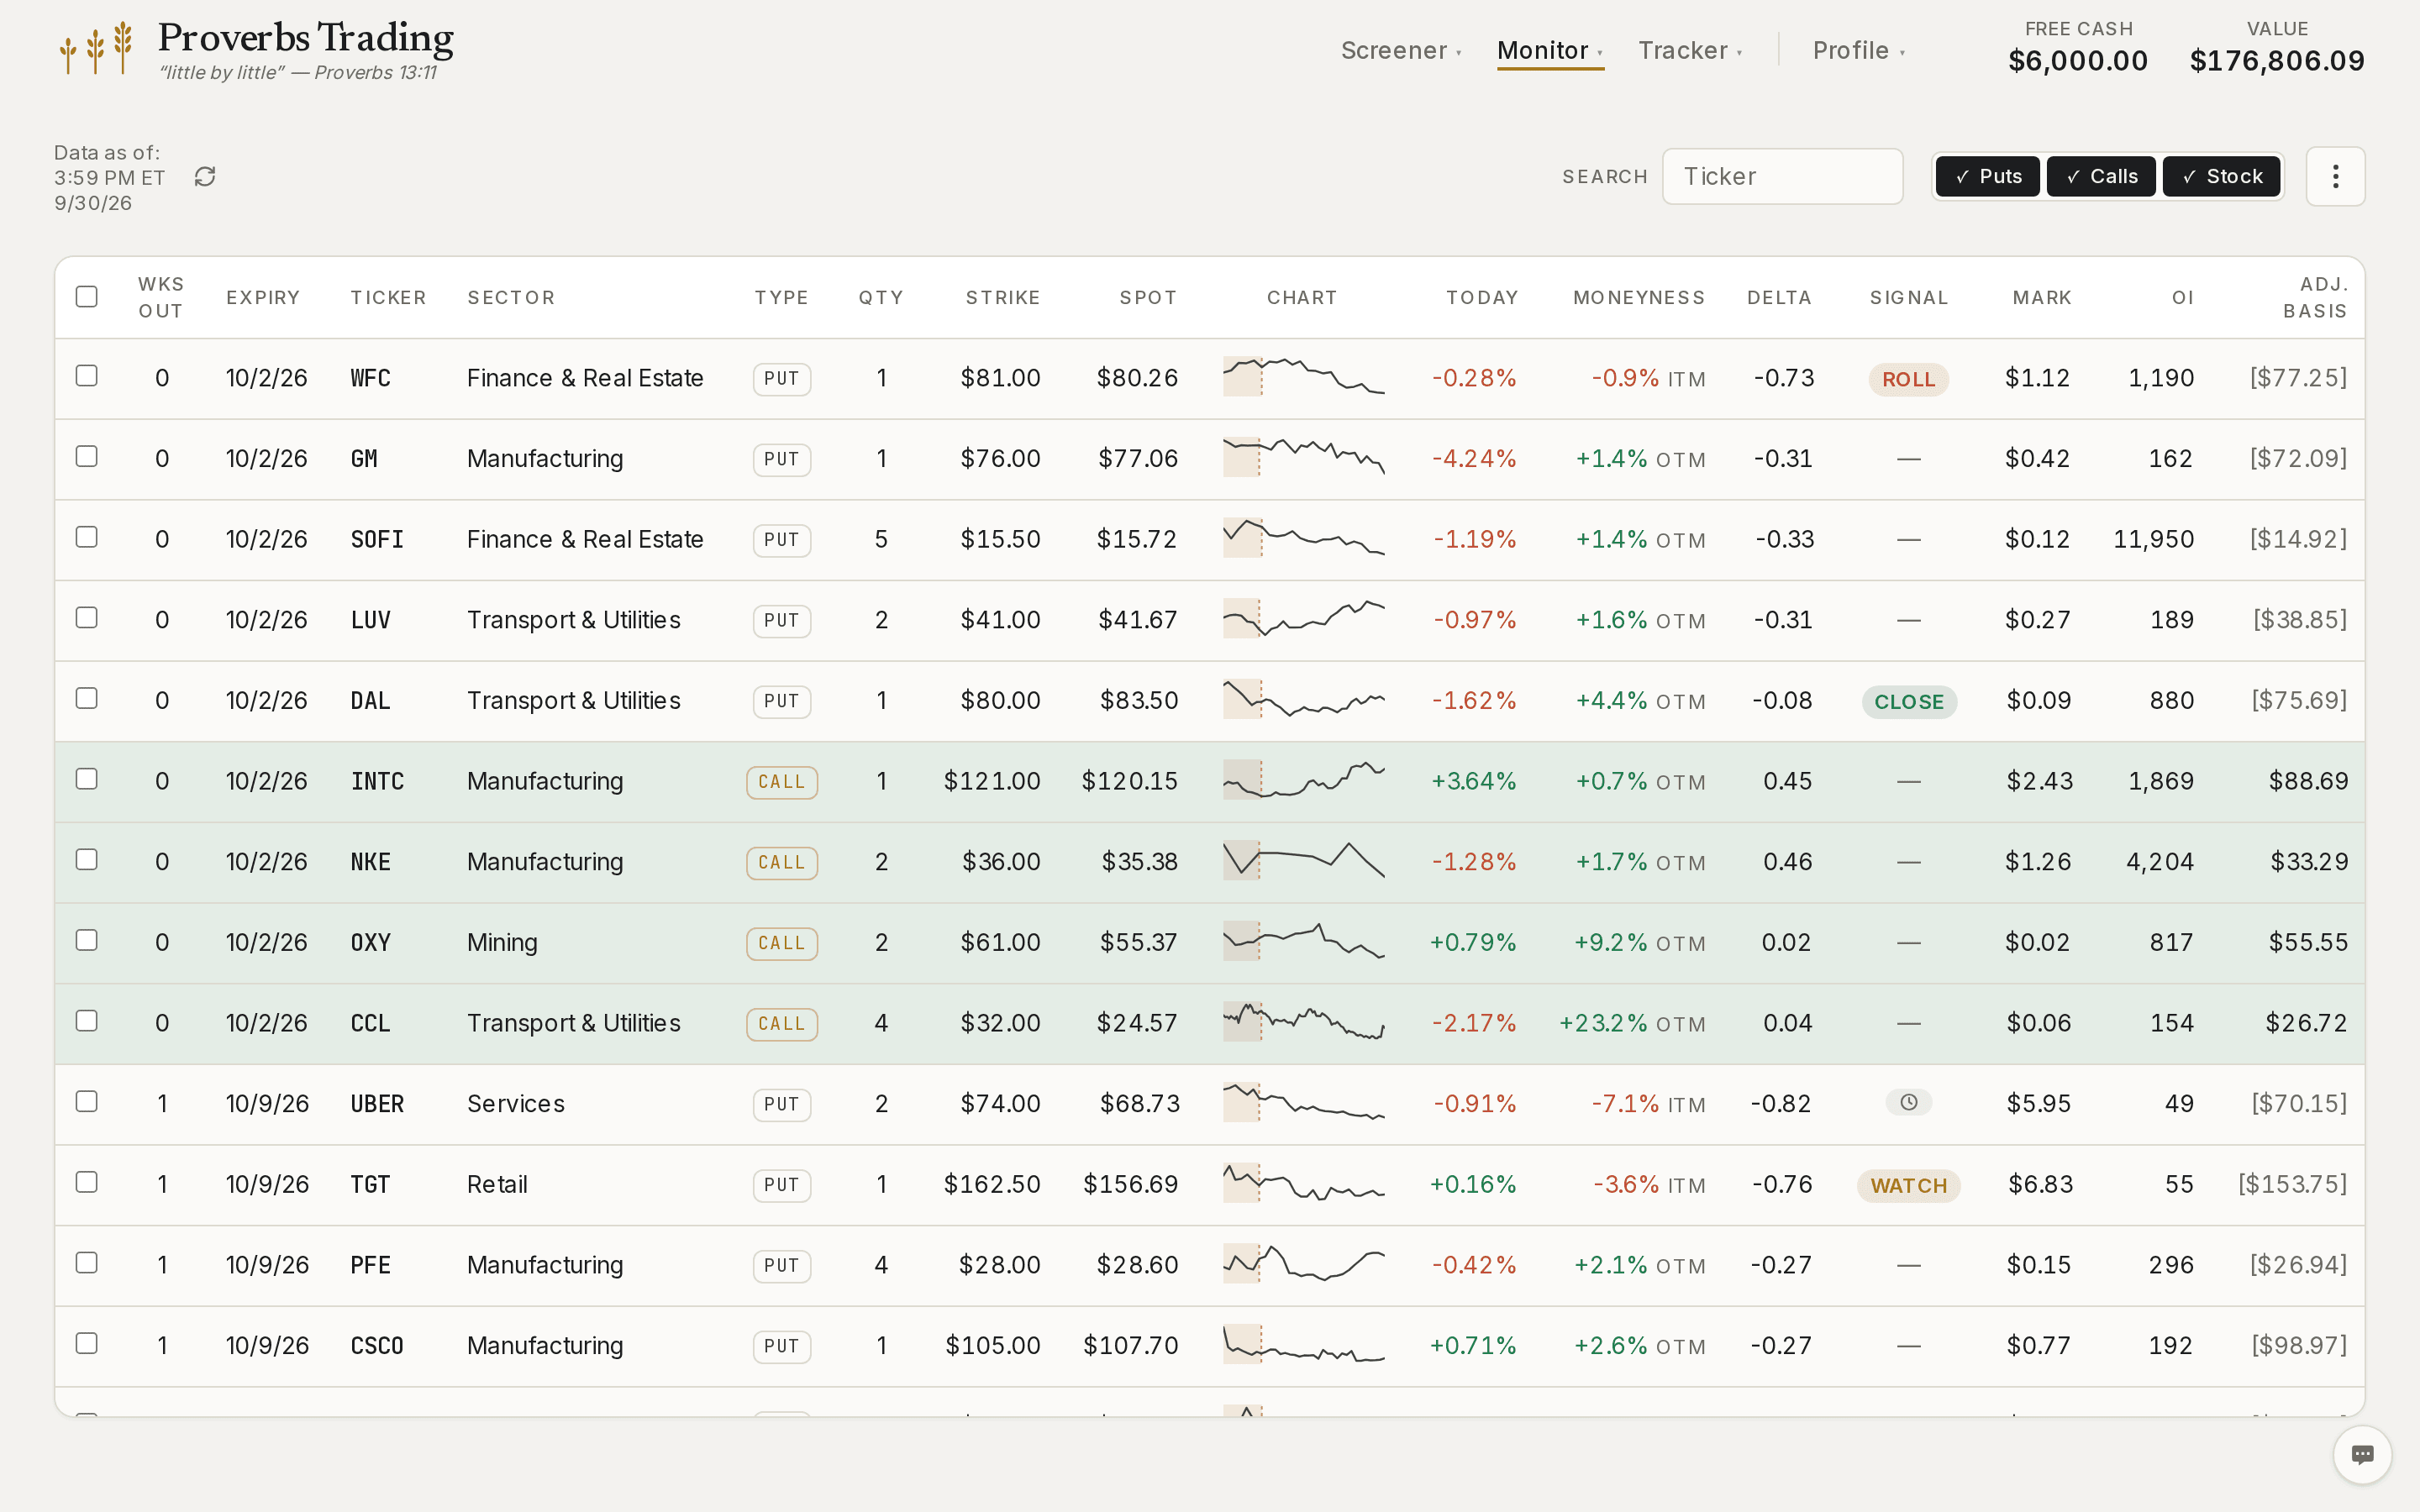Check the CCL row checkbox
Viewport: 2420px width, 1512px height.
coord(87,1021)
